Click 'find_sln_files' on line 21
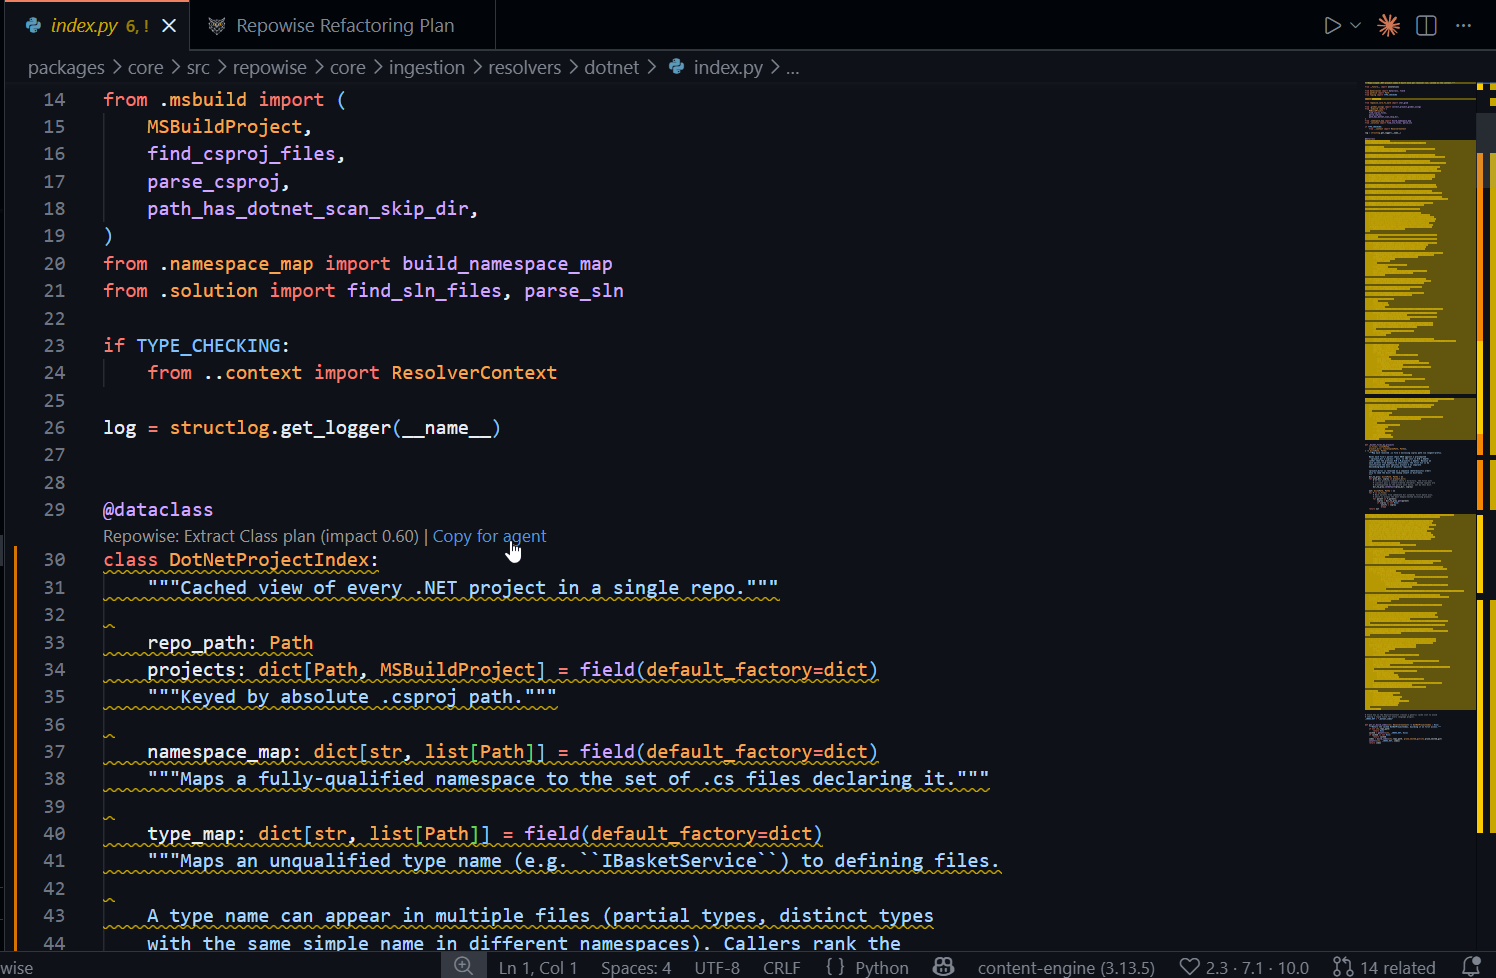The image size is (1496, 978). pyautogui.click(x=424, y=291)
